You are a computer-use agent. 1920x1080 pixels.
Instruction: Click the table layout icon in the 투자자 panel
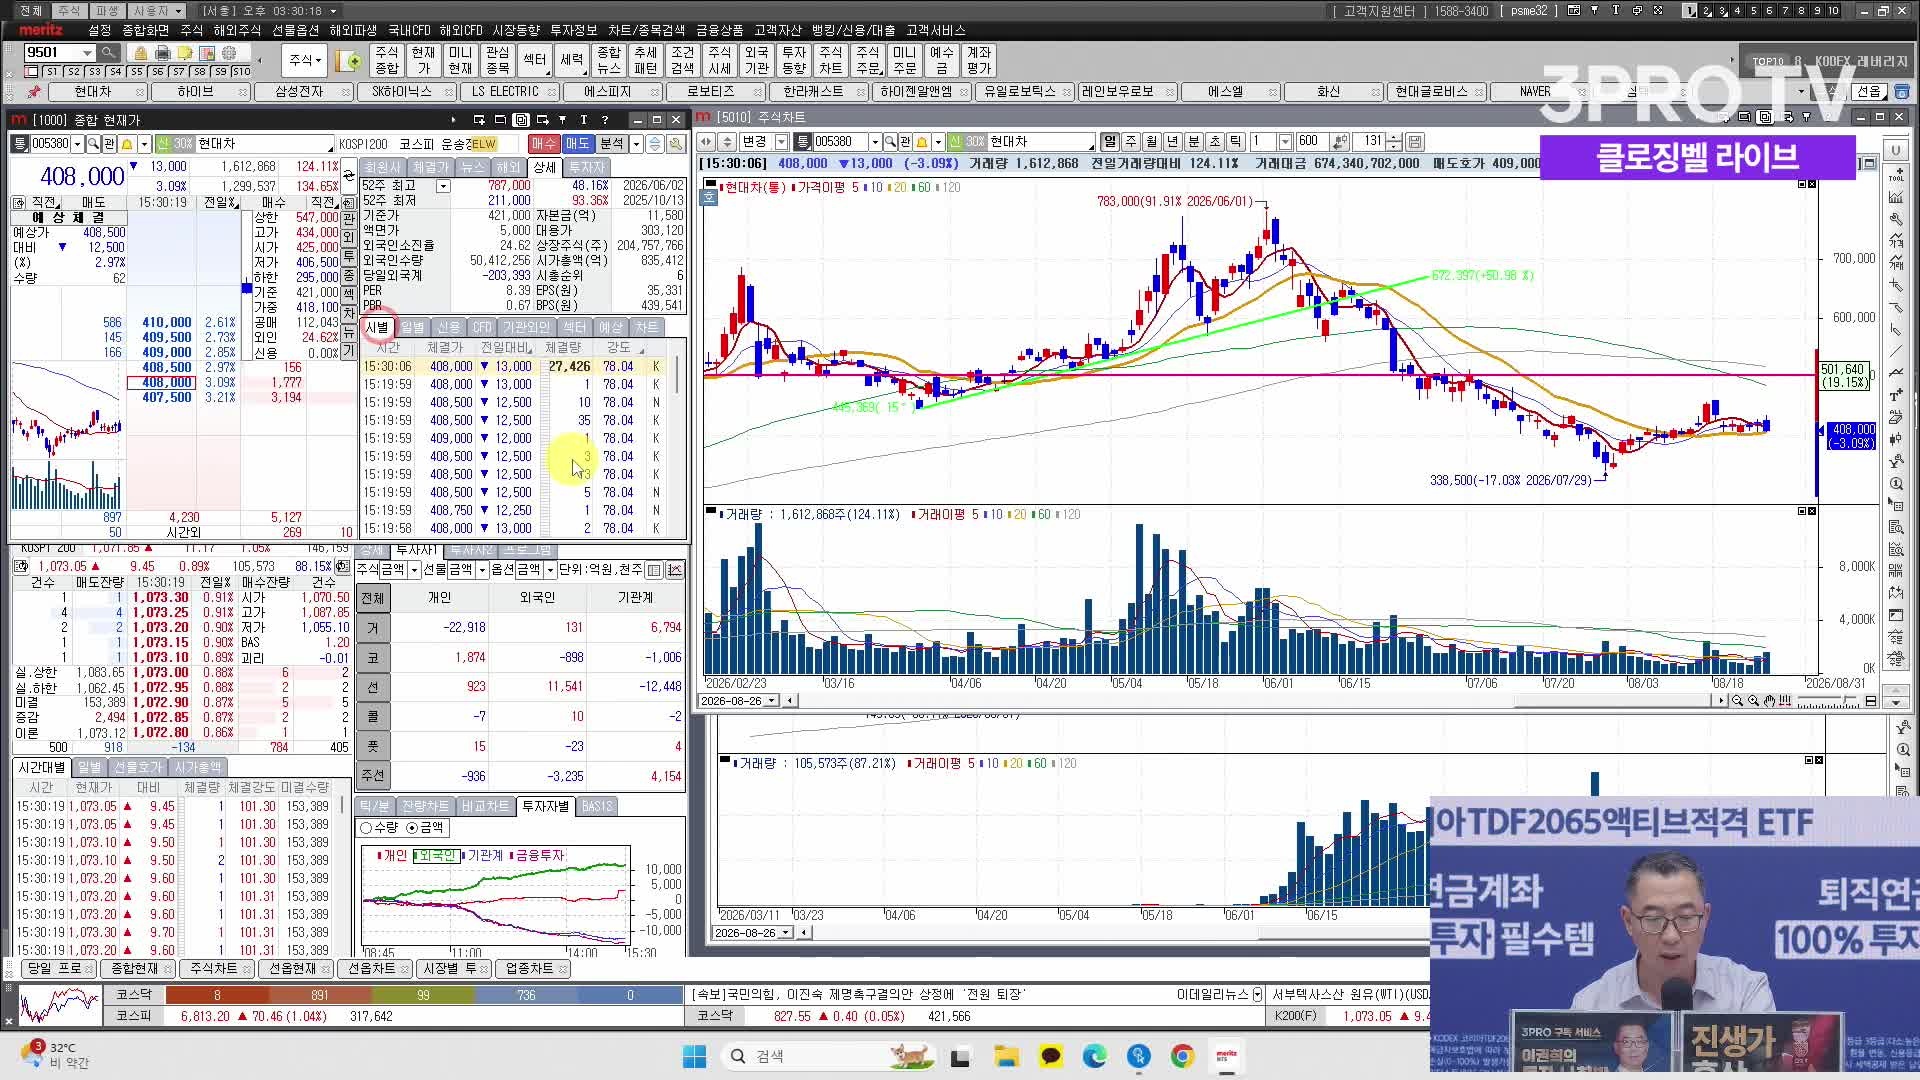pos(654,570)
